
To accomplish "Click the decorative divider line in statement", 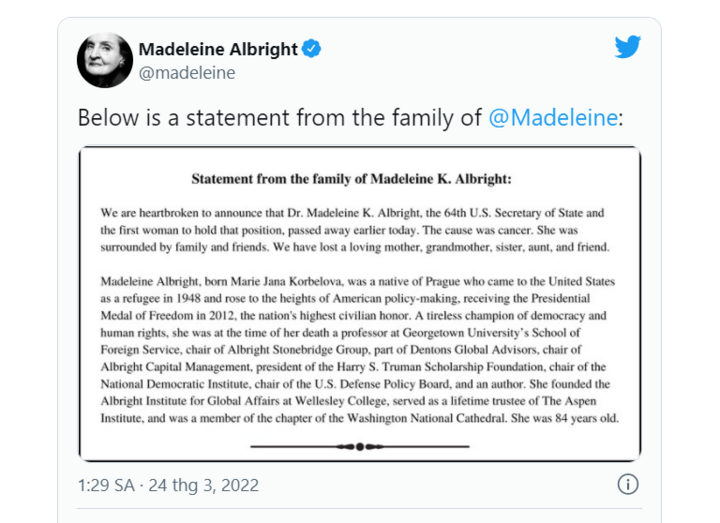I will pyautogui.click(x=360, y=446).
